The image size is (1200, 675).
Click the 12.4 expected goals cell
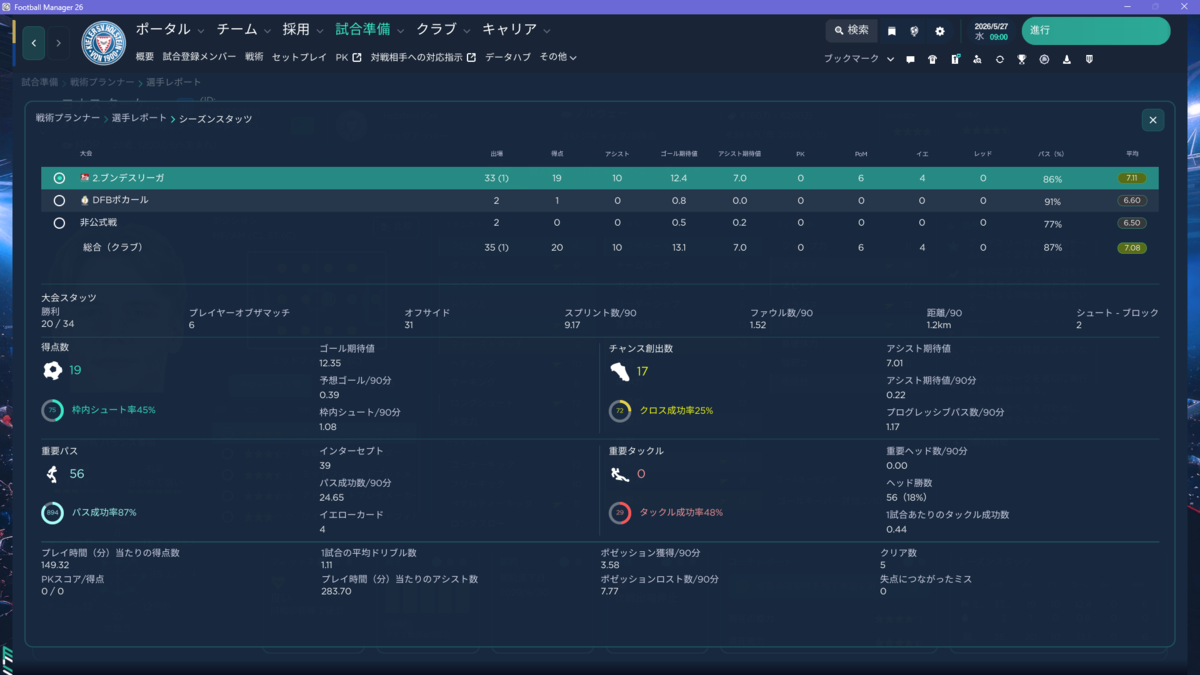pyautogui.click(x=679, y=179)
